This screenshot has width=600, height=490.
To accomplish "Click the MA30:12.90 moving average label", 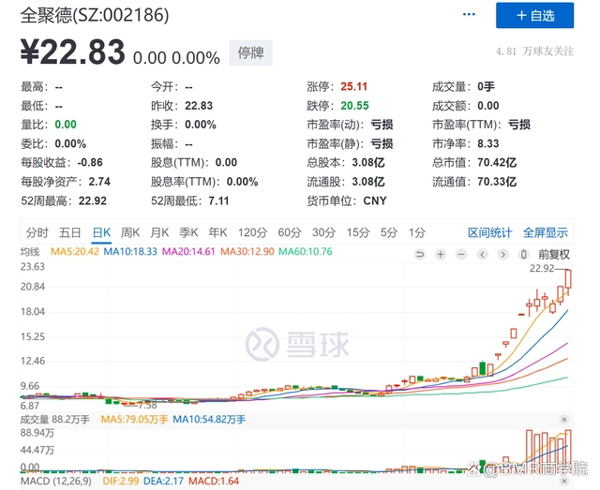I will [247, 252].
